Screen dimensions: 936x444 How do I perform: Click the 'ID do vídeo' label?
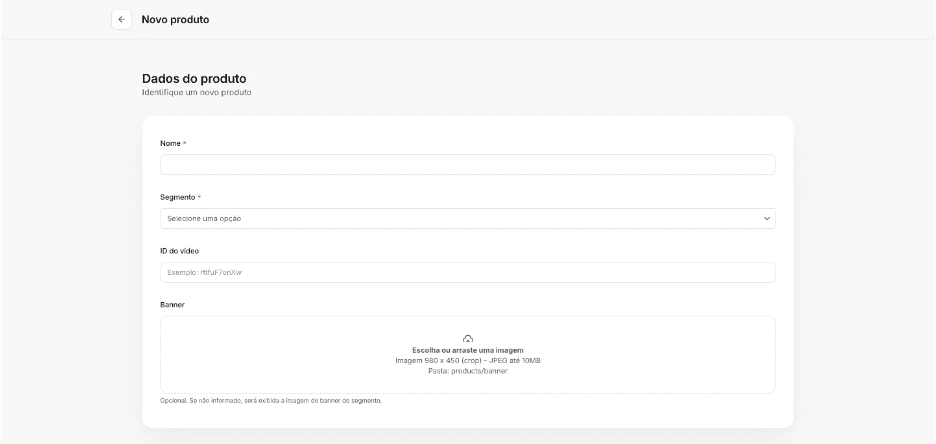179,251
